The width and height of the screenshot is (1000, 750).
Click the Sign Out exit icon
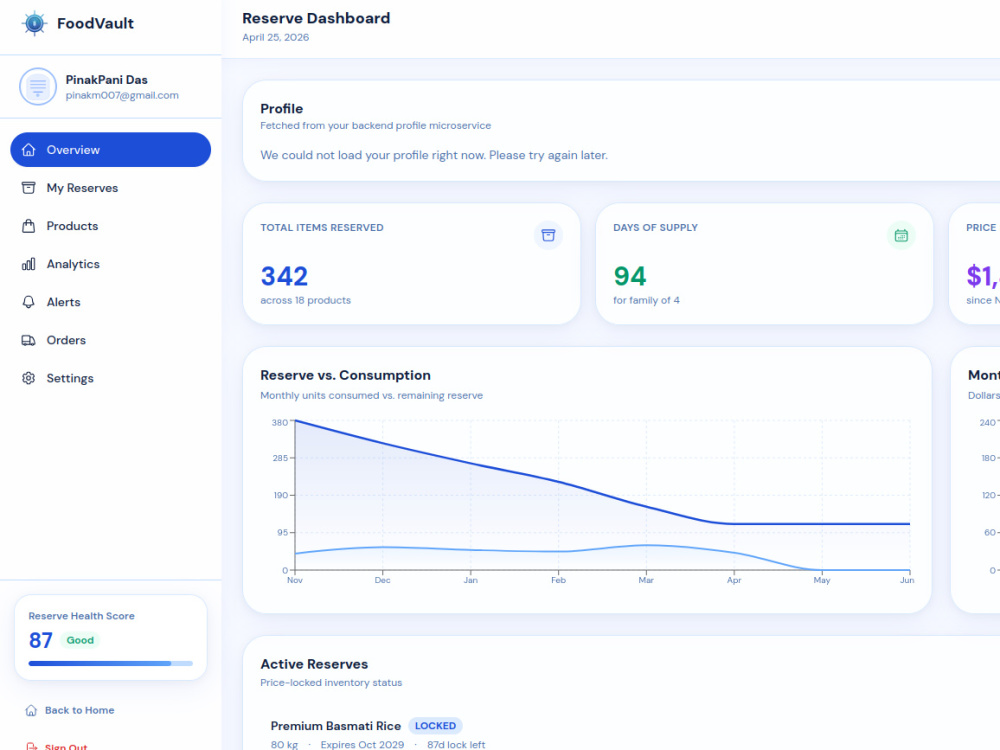click(x=31, y=747)
